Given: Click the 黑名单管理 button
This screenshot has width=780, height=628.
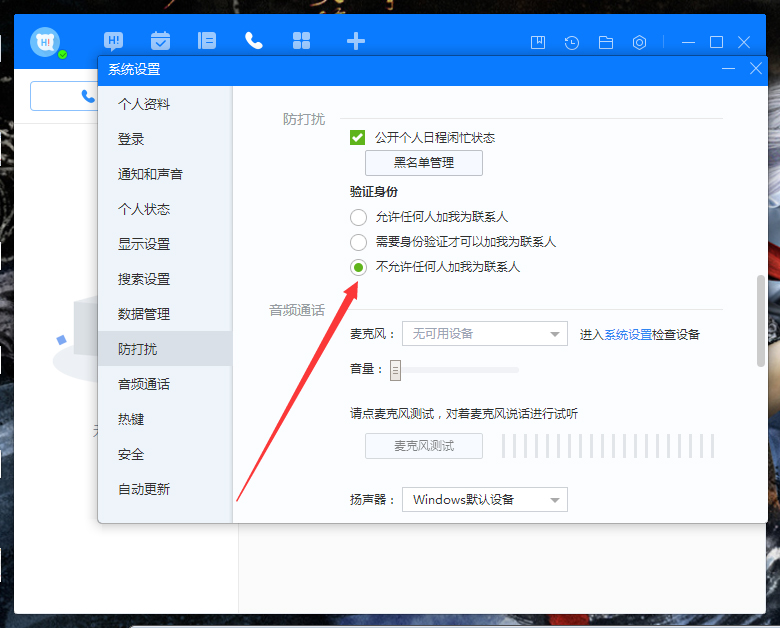Looking at the screenshot, I should [x=424, y=162].
